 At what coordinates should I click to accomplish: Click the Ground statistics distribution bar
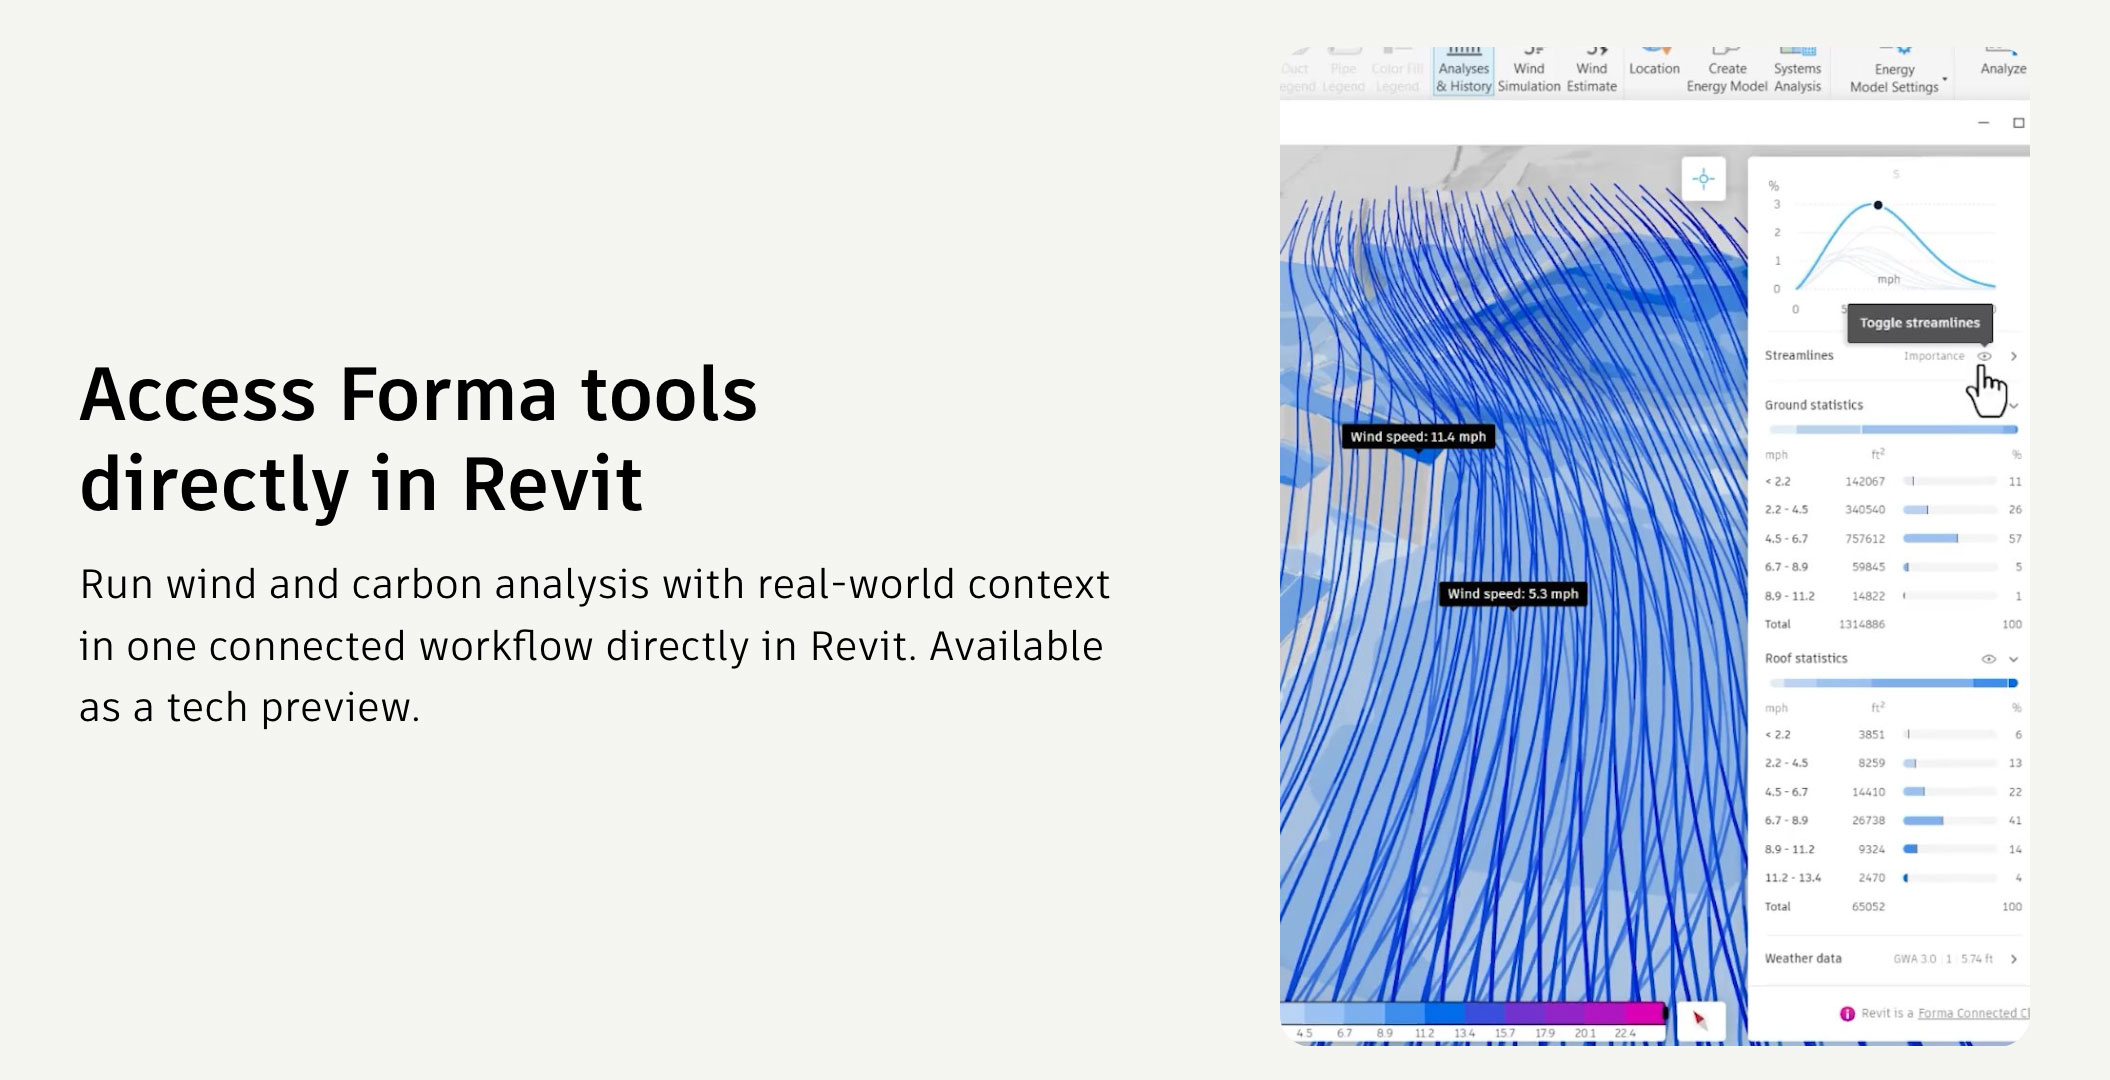(x=1893, y=430)
